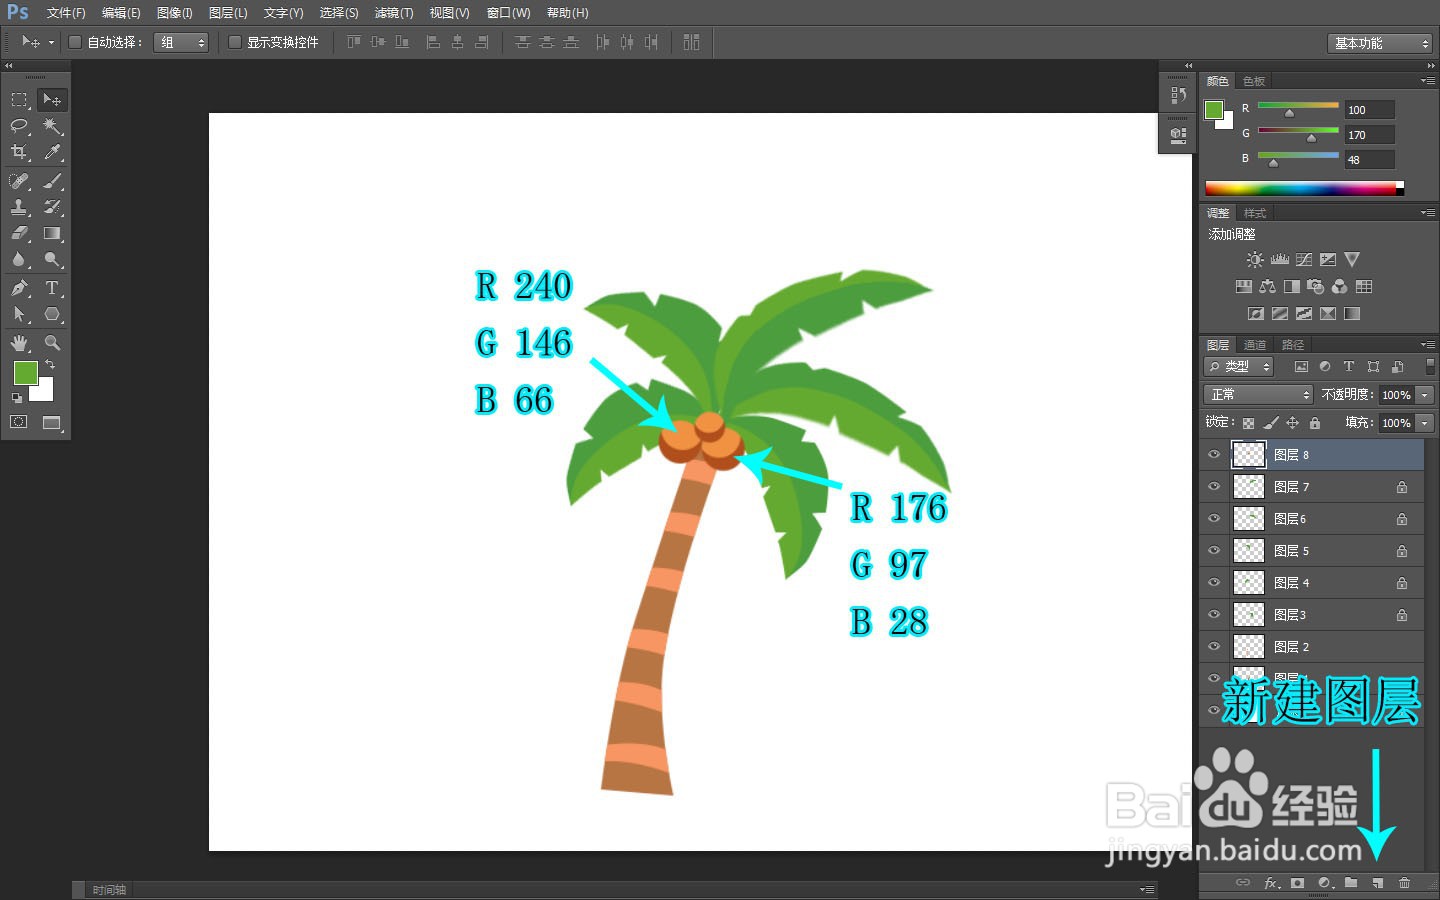Viewport: 1440px width, 900px height.
Task: Open the color panel flyout menu
Action: click(x=1427, y=80)
